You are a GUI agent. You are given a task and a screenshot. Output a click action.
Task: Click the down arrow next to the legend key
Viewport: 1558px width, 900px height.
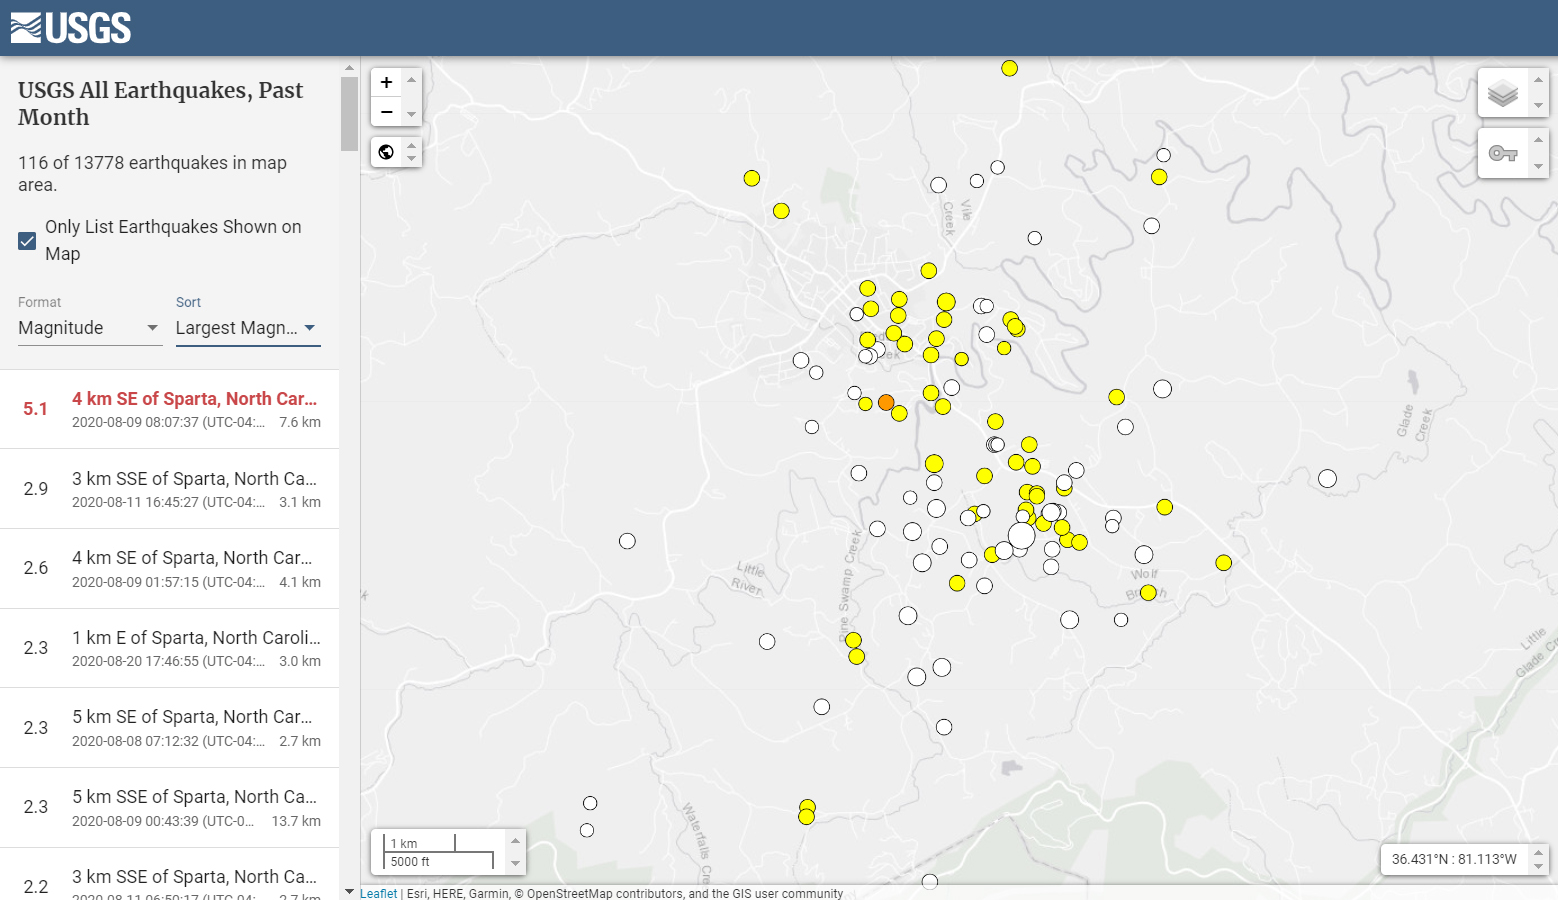(x=1539, y=166)
